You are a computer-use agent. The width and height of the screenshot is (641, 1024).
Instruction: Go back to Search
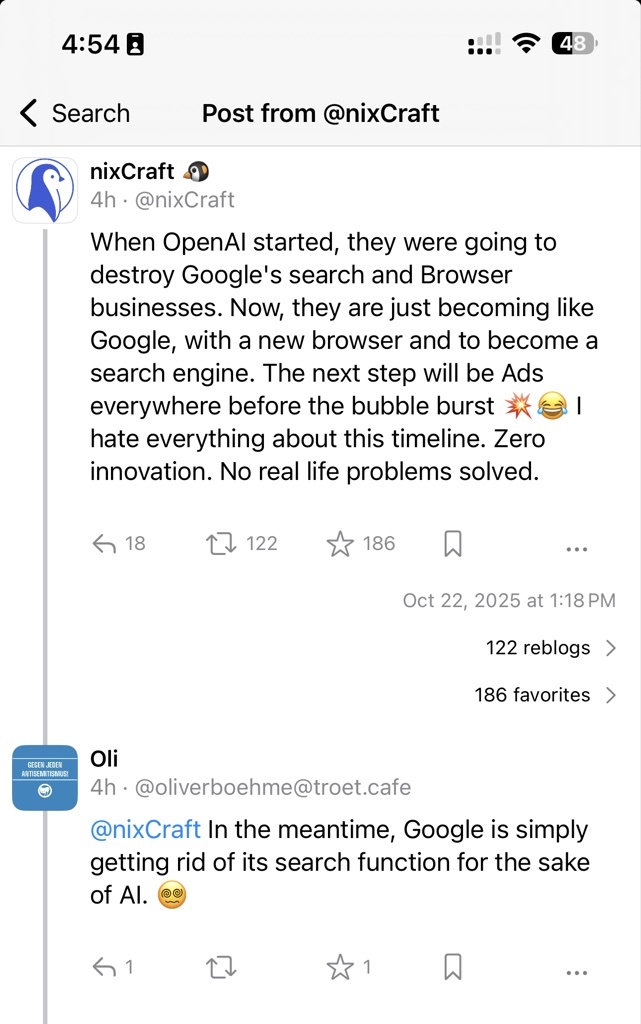(75, 113)
